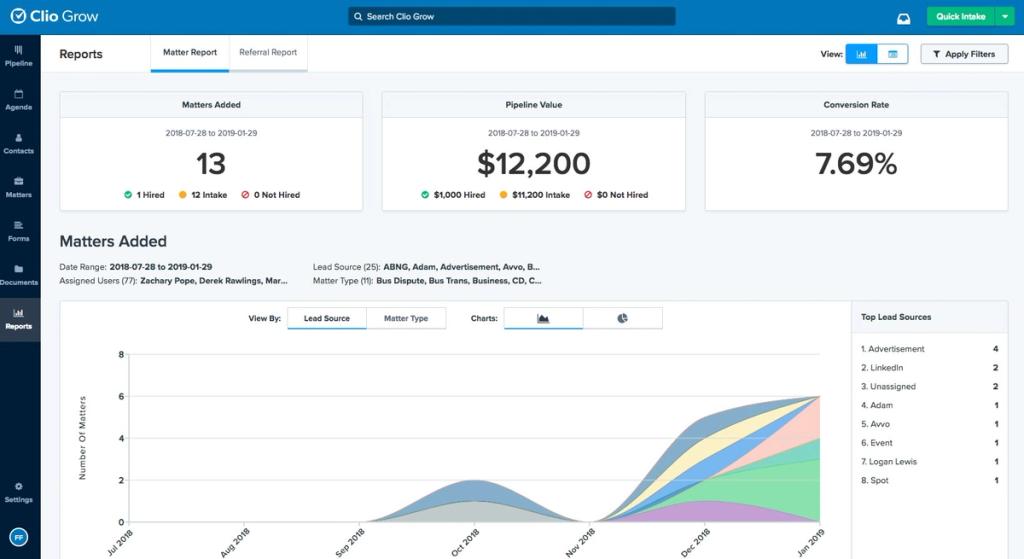Screen dimensions: 1024x559
Task: Open Contacts from the sidebar
Action: [x=19, y=144]
